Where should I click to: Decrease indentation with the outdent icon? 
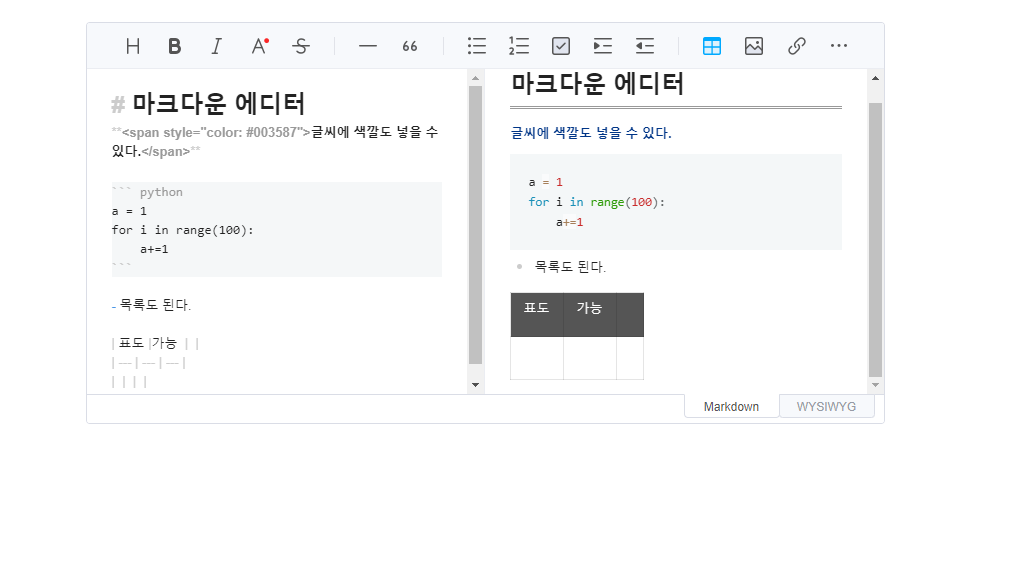[644, 45]
